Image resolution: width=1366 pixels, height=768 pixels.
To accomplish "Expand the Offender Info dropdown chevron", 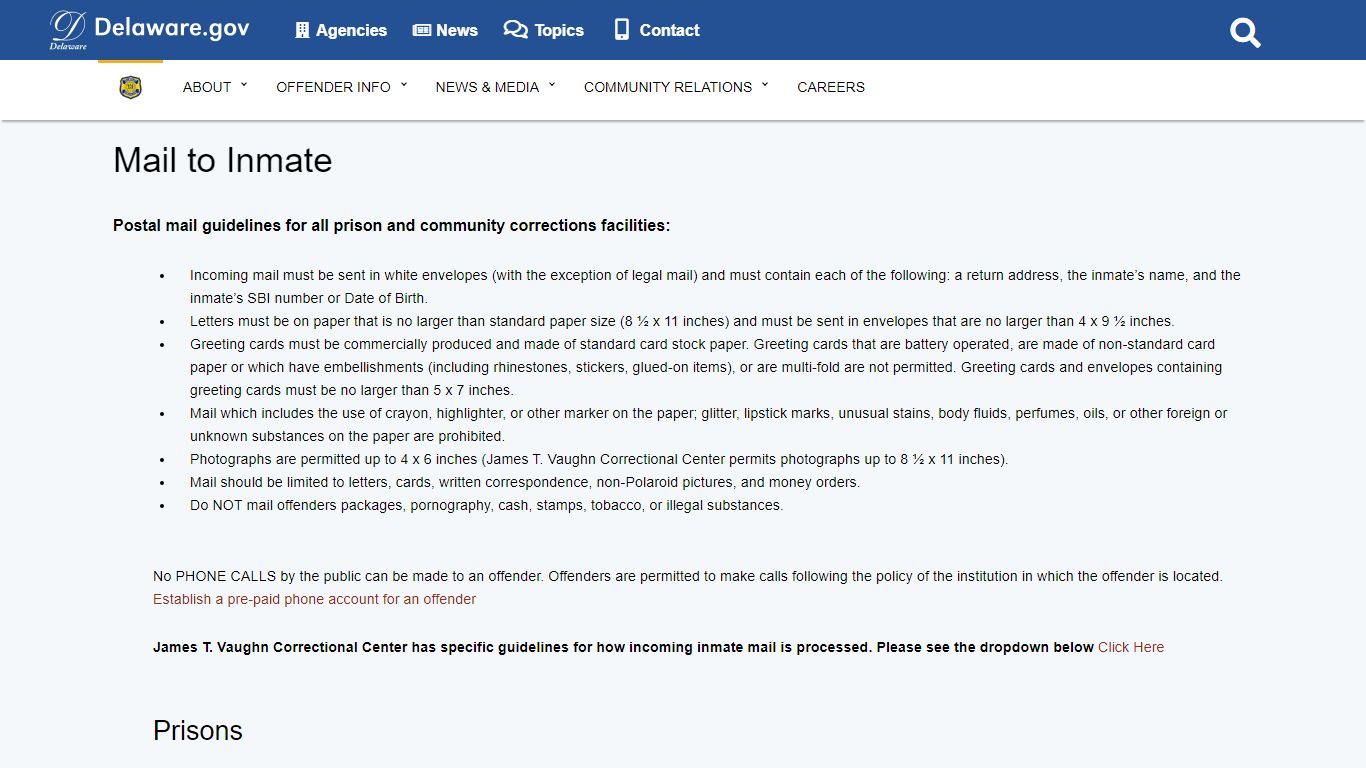I will [404, 85].
